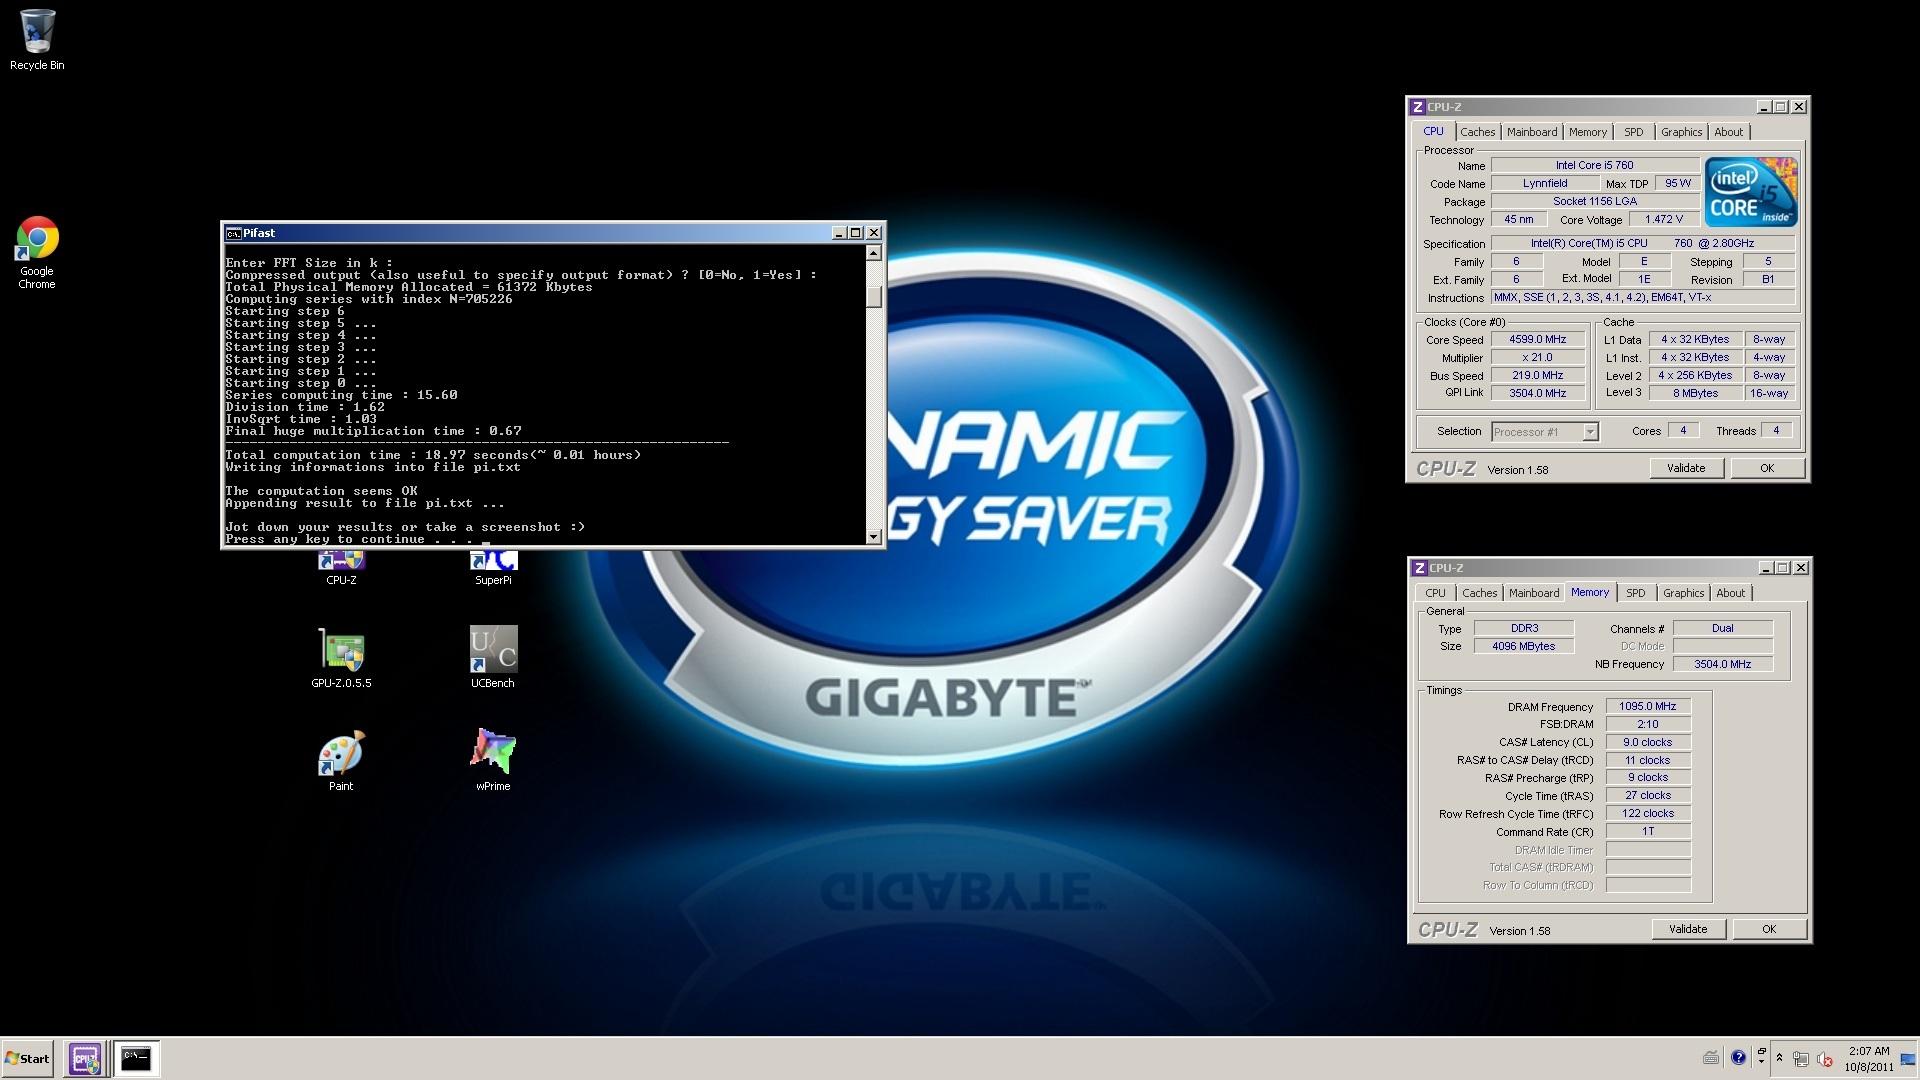Click the Start button

(x=28, y=1059)
